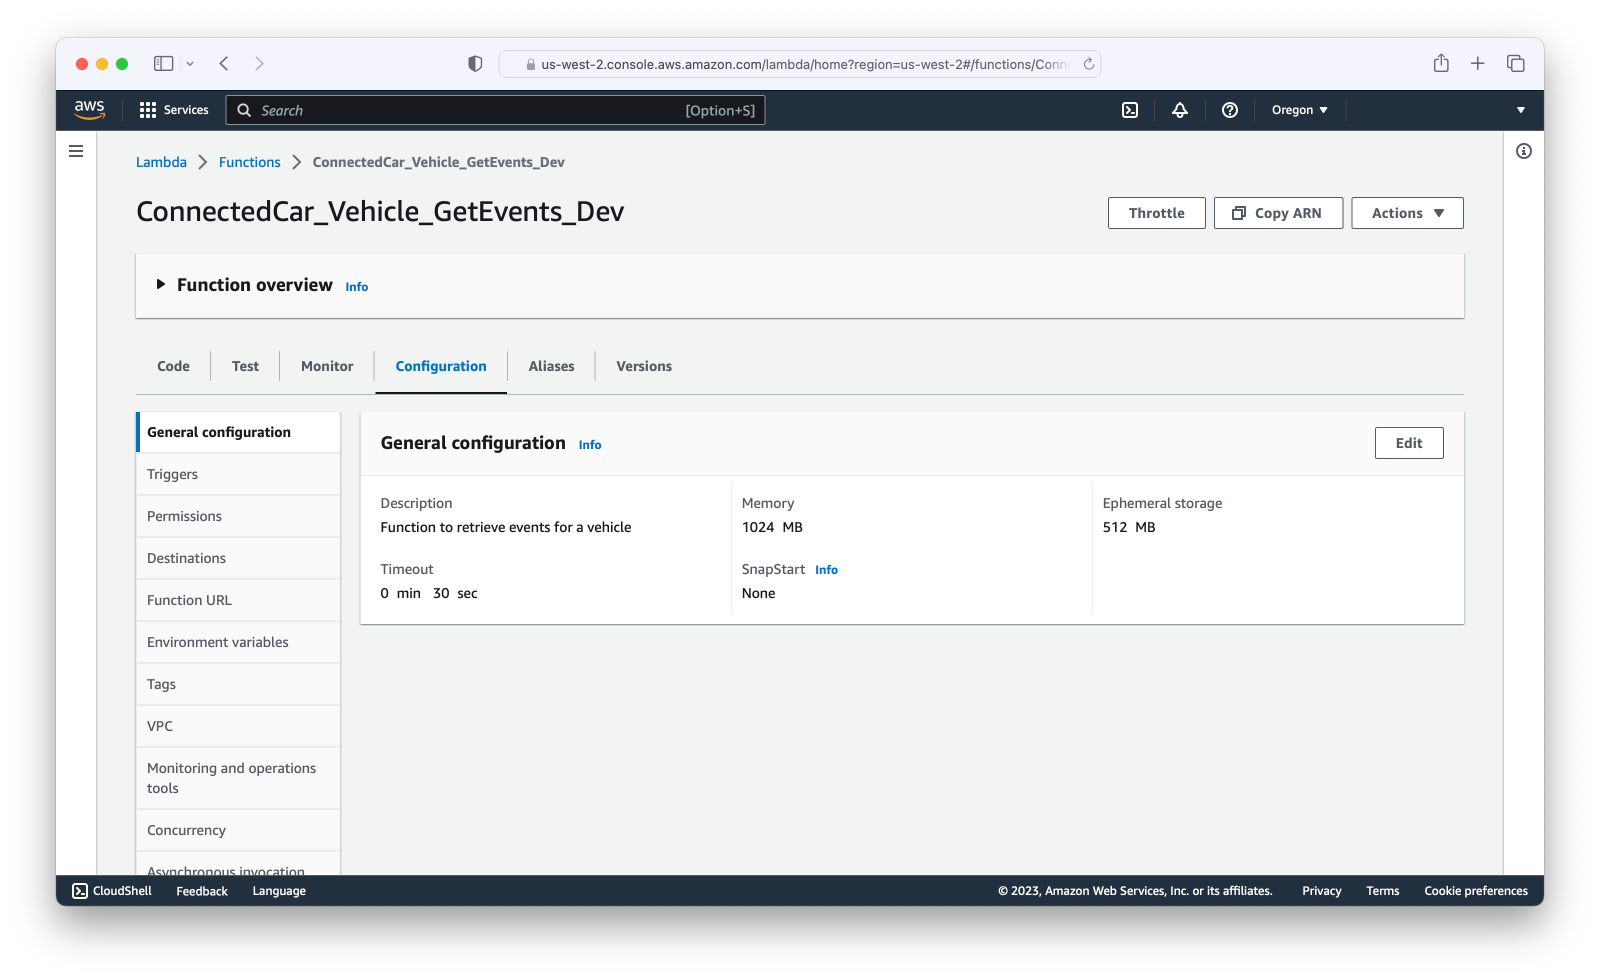Click the Safari sidebar toggle icon
The width and height of the screenshot is (1600, 980).
[163, 63]
